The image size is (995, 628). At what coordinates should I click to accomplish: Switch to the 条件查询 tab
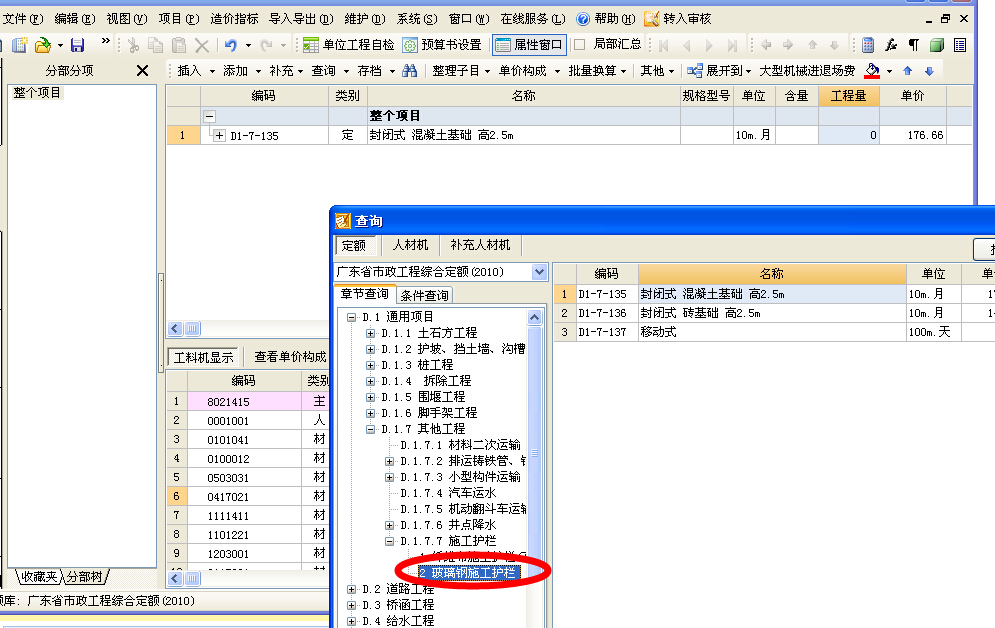[425, 295]
